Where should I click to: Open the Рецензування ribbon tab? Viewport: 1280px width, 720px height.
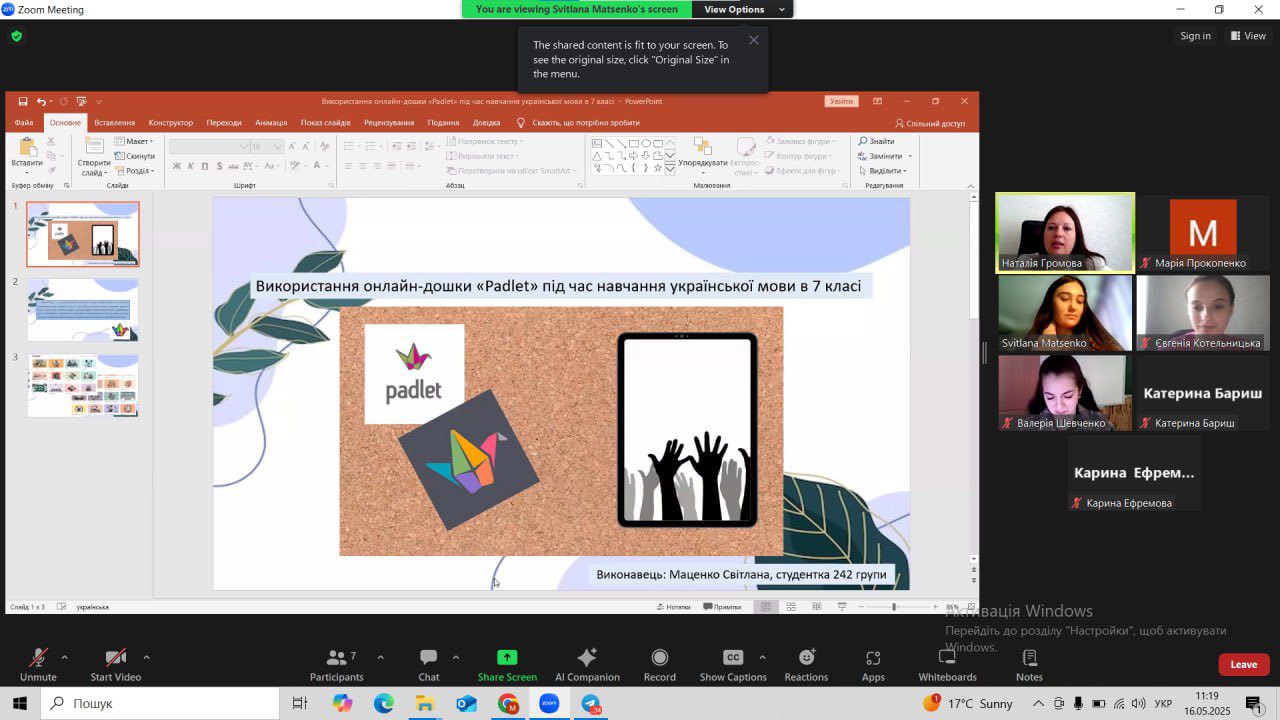click(x=389, y=123)
